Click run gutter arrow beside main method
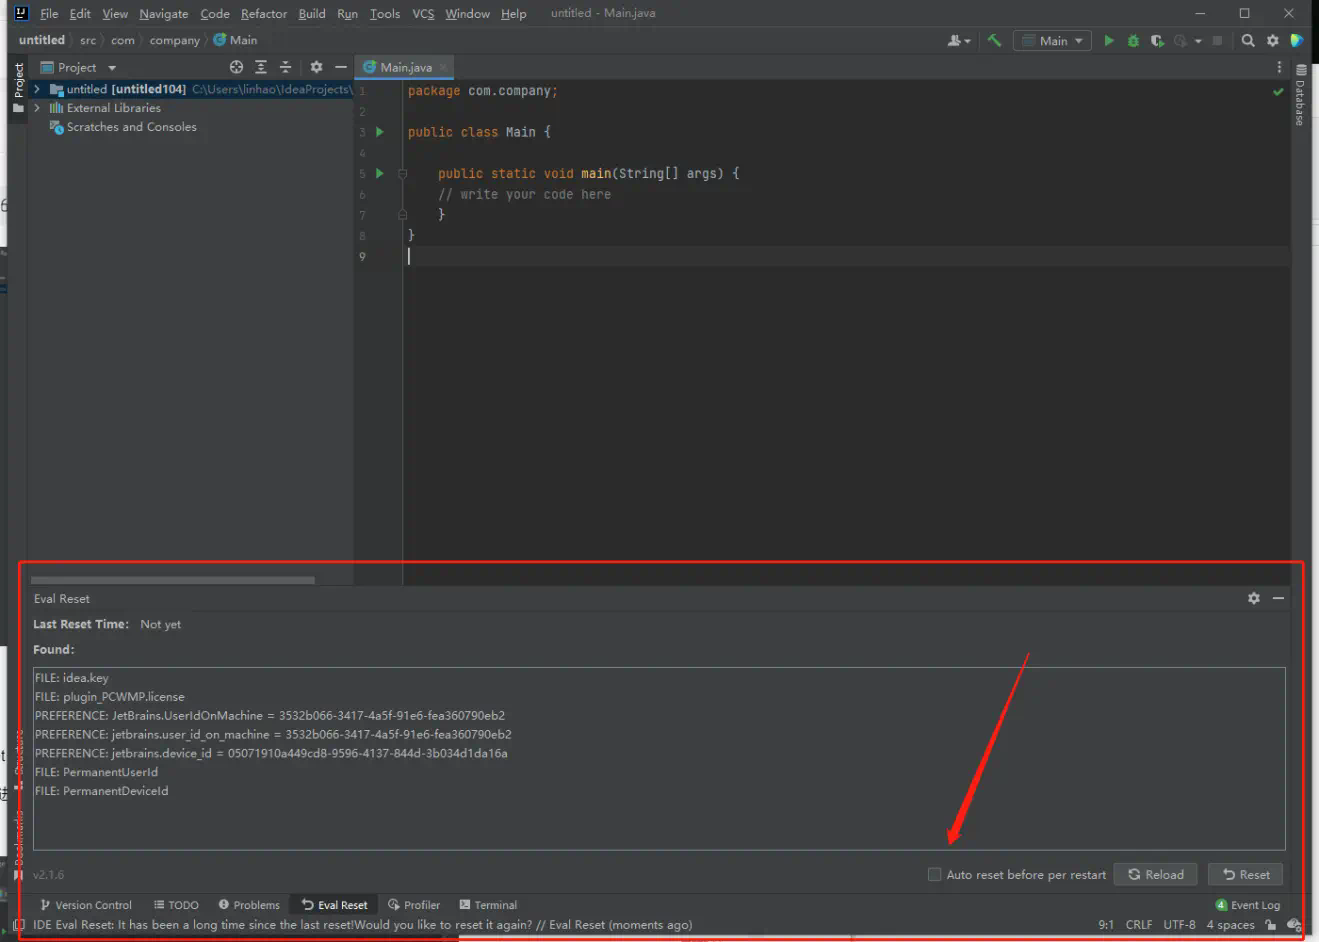 point(380,173)
